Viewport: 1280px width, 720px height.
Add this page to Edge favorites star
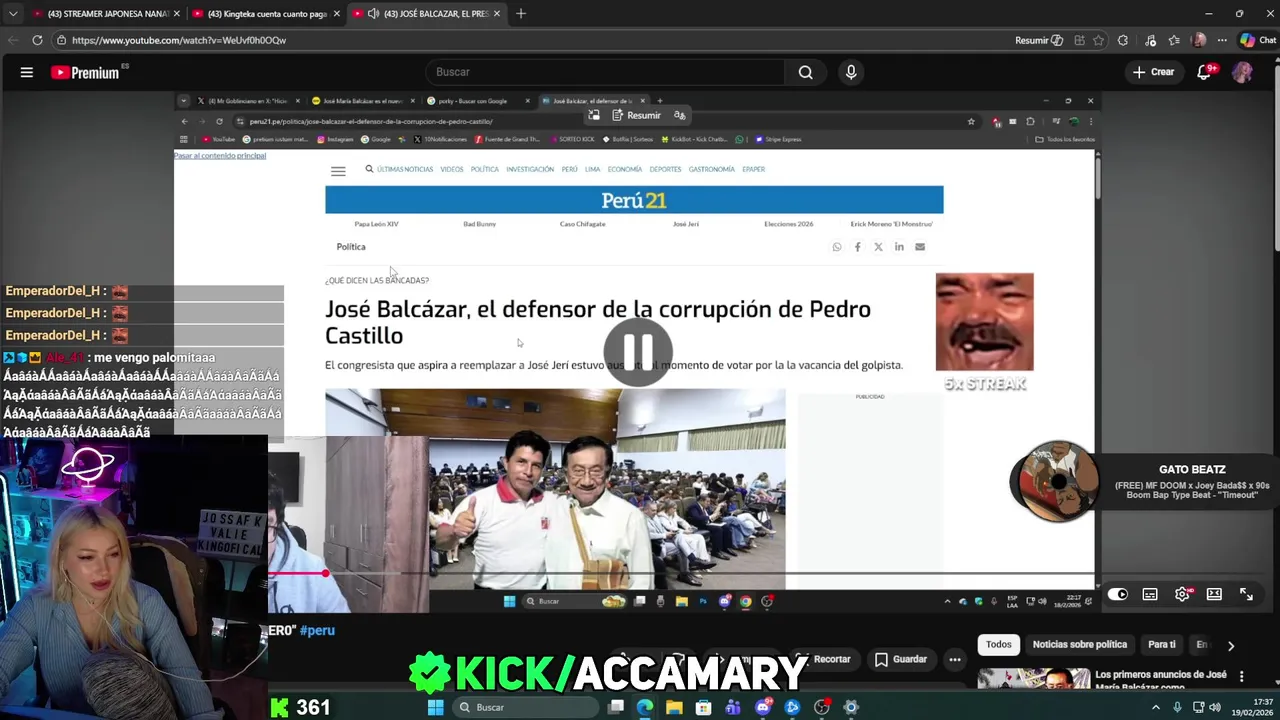click(1099, 40)
